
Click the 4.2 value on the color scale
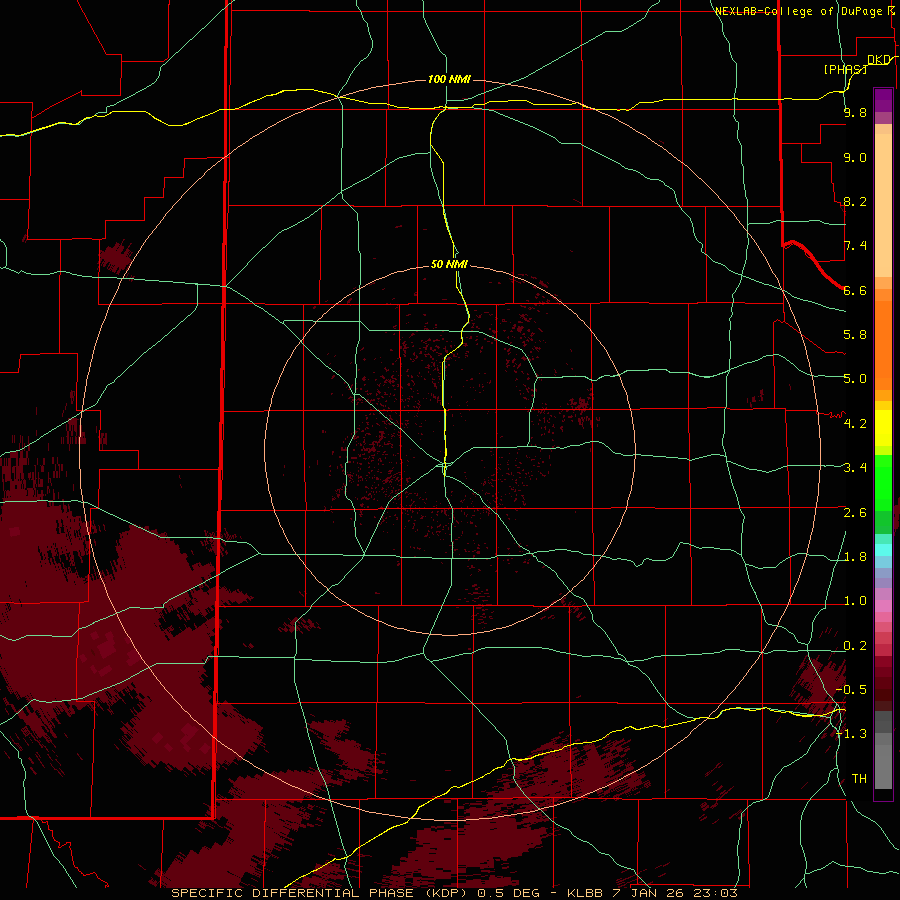pyautogui.click(x=855, y=424)
